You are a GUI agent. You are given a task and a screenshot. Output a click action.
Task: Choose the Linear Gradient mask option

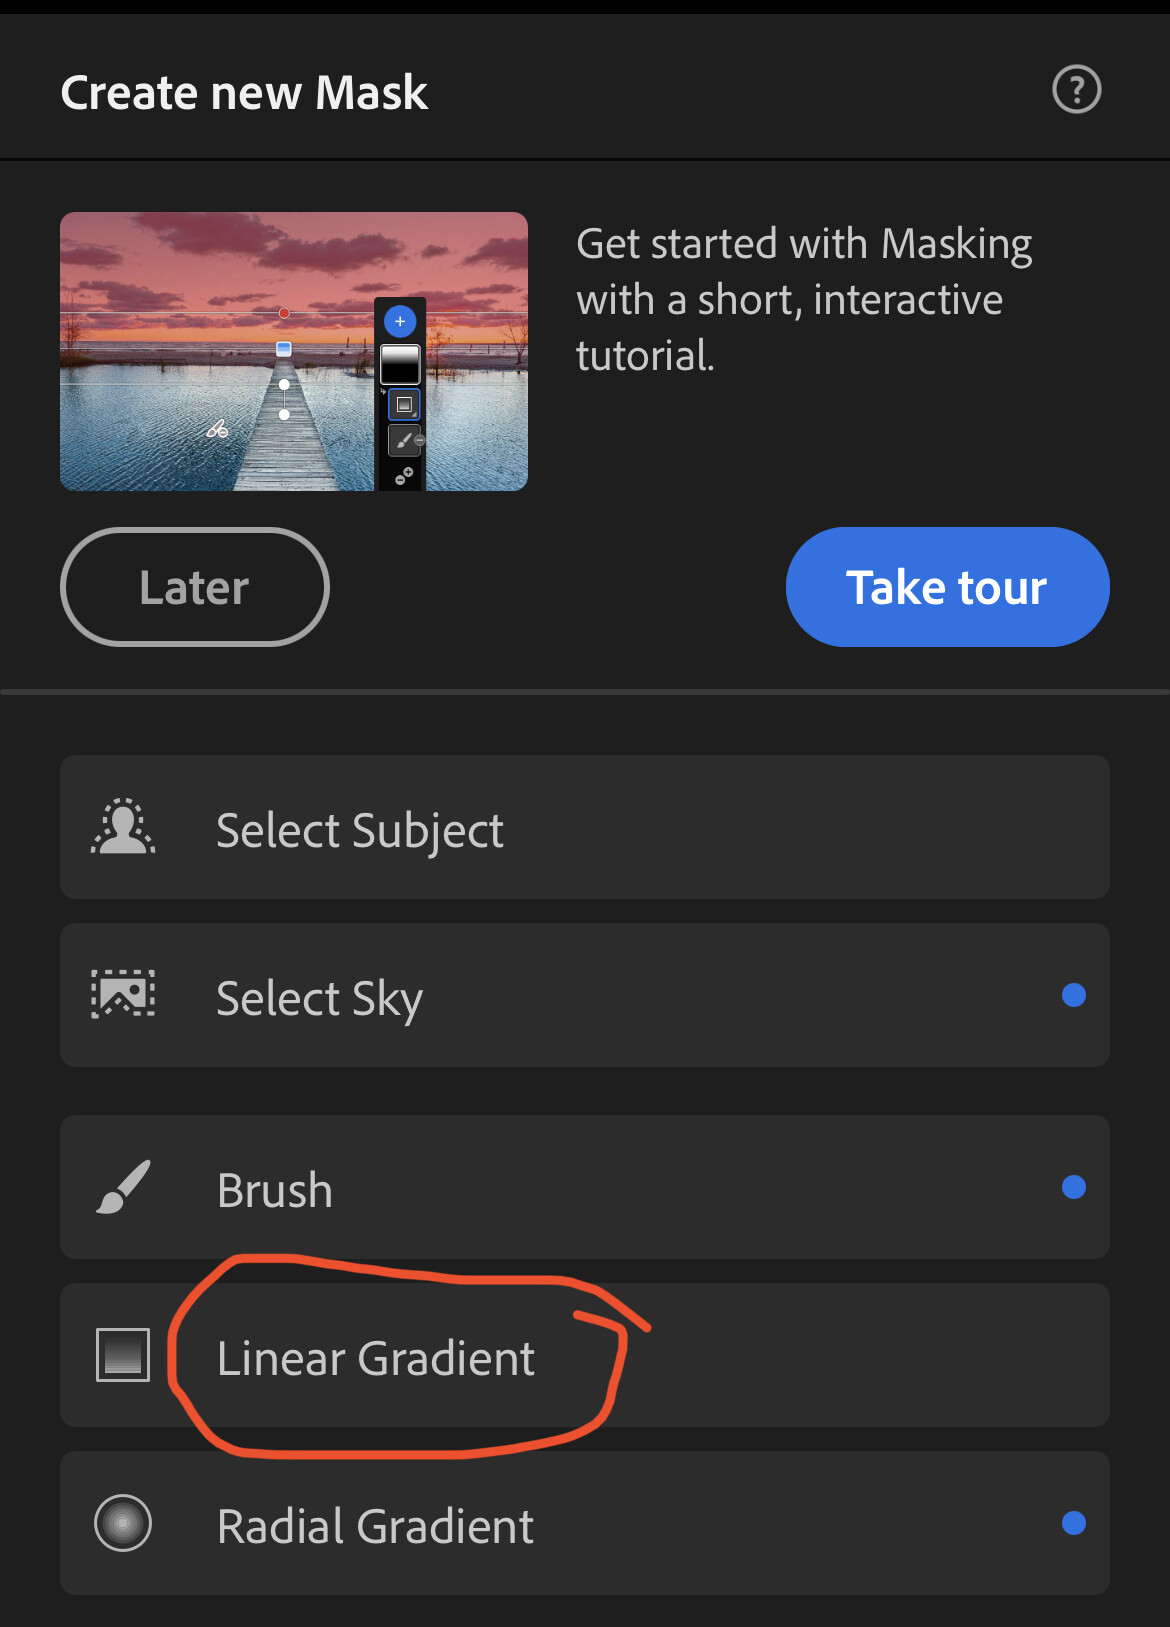[585, 1355]
